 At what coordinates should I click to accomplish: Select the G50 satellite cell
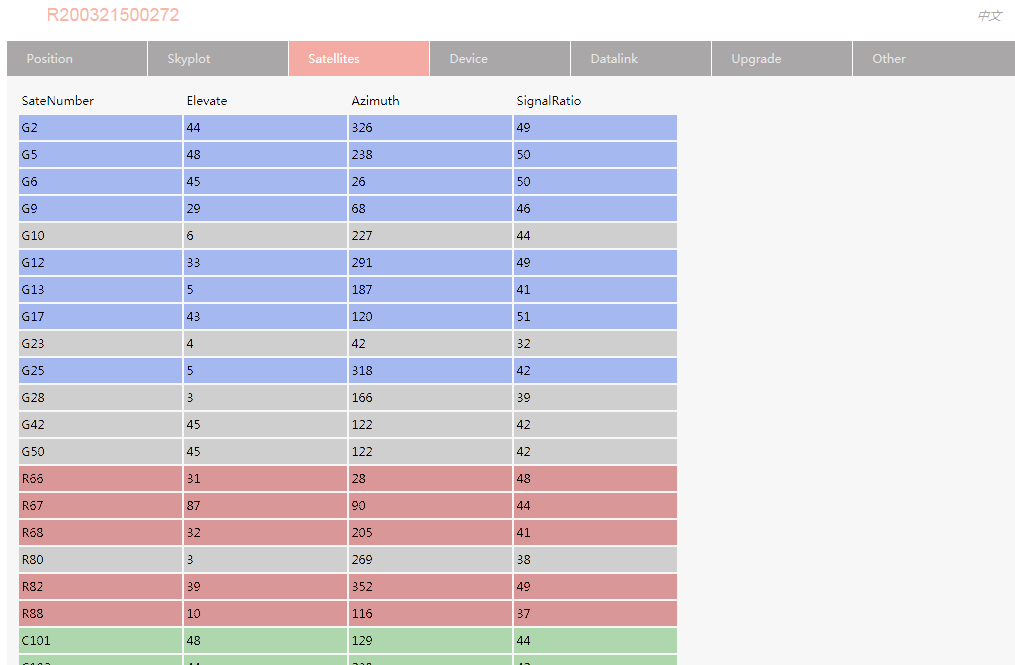click(x=100, y=451)
